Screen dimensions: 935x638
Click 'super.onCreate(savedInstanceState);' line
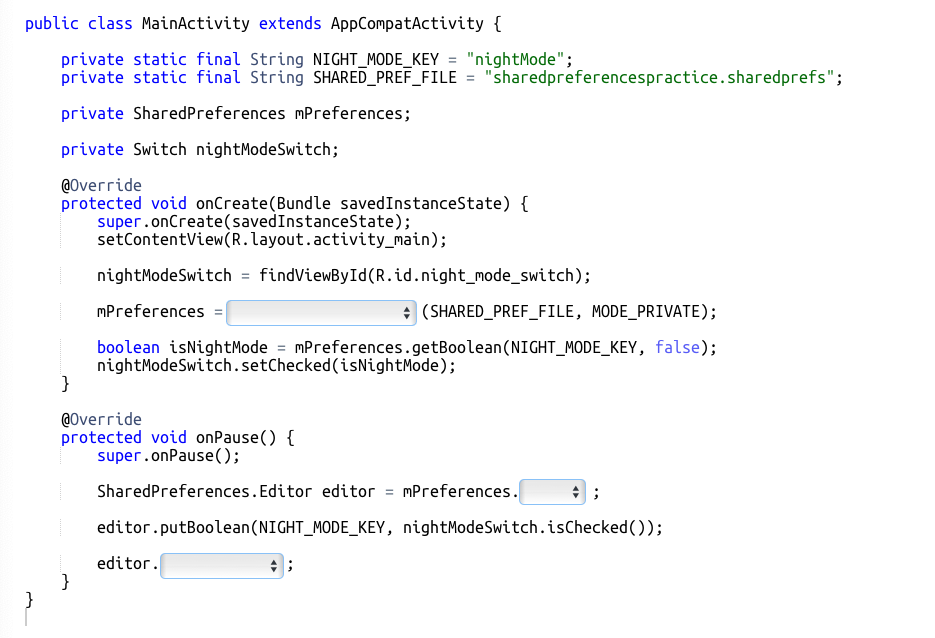tap(254, 222)
